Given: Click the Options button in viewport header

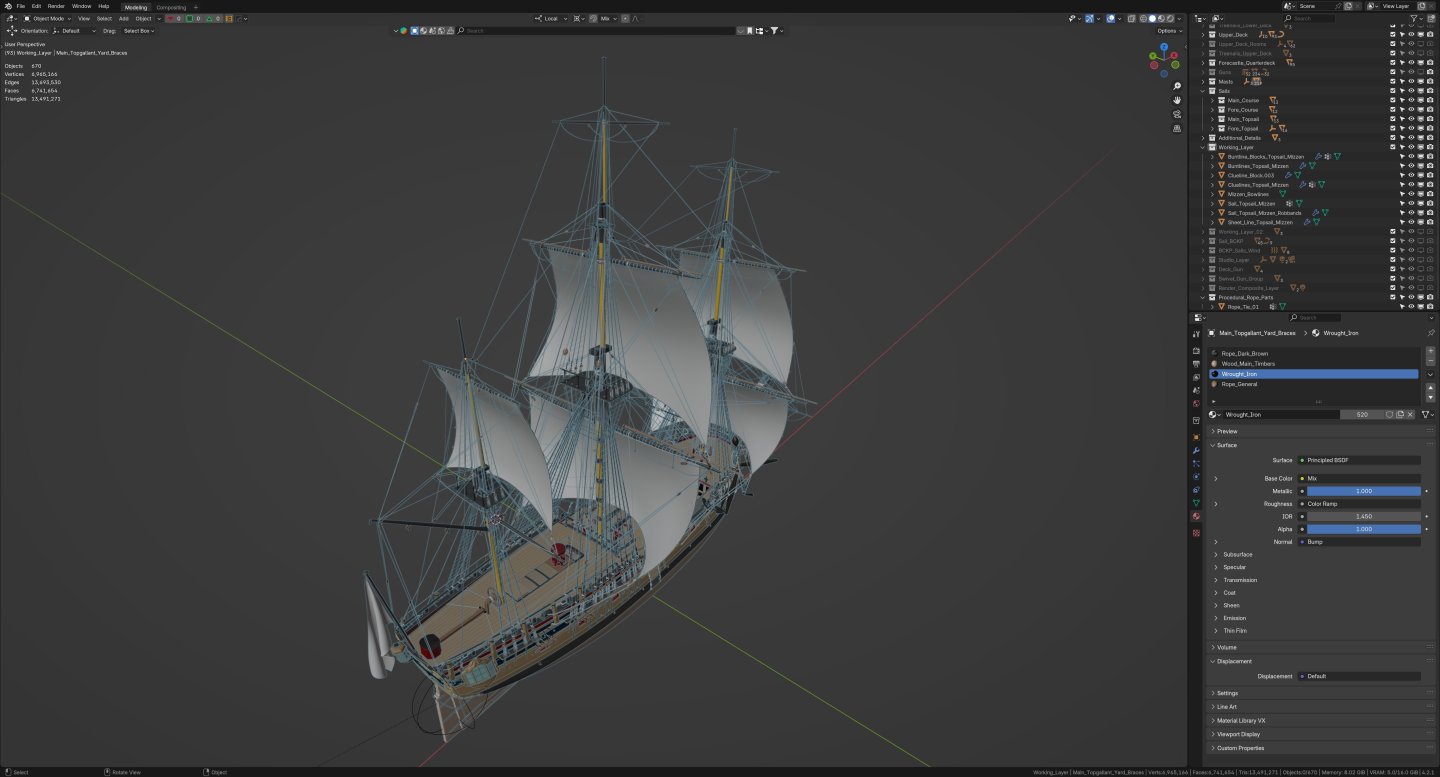Looking at the screenshot, I should pyautogui.click(x=1168, y=31).
